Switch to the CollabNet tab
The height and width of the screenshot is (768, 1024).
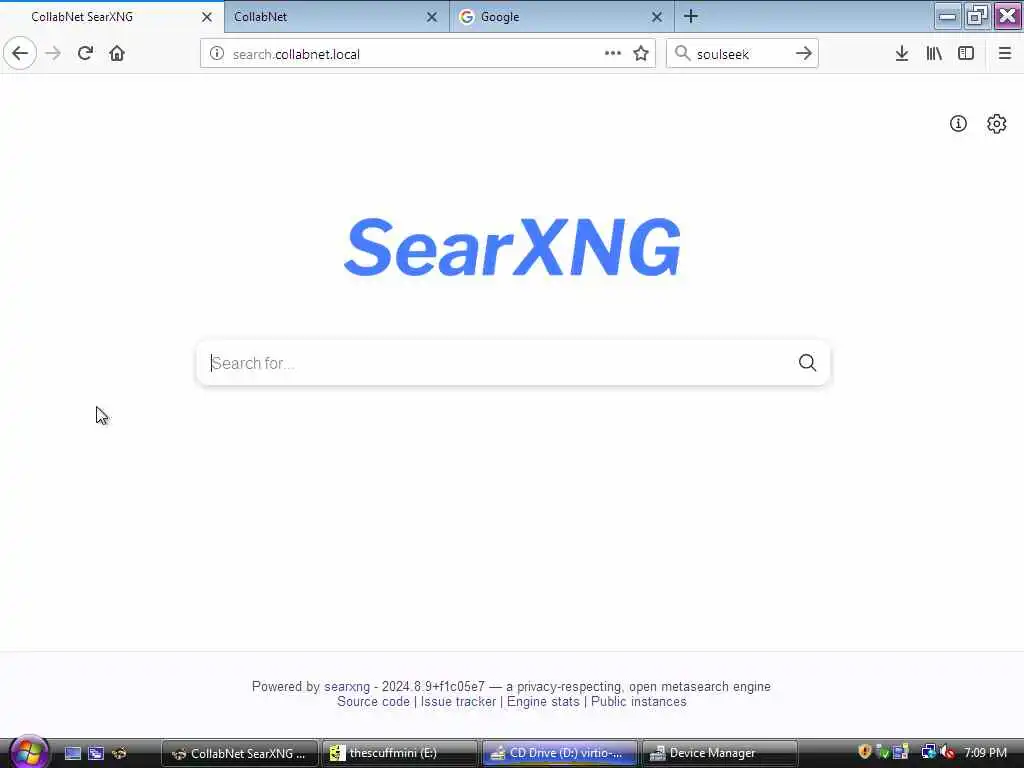[337, 17]
